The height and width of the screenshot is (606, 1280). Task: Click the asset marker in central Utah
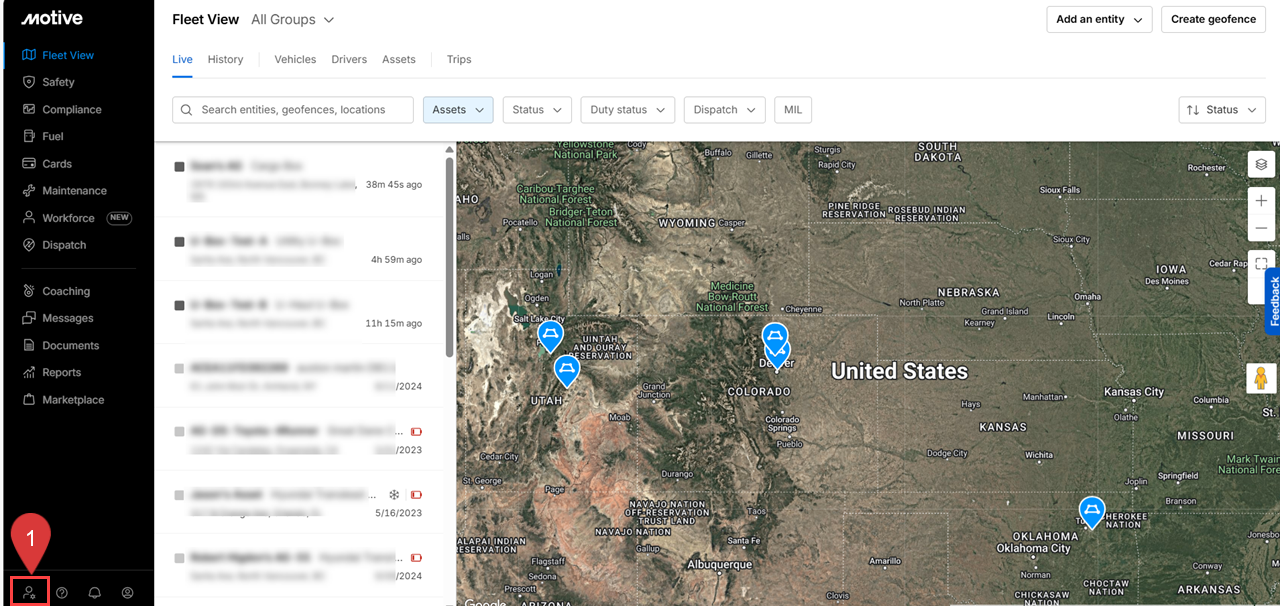pyautogui.click(x=567, y=371)
